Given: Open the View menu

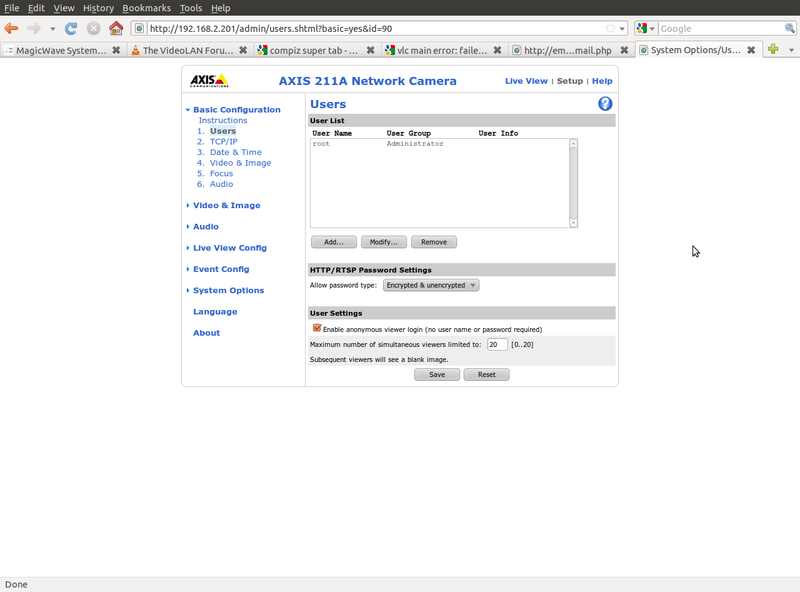Looking at the screenshot, I should (64, 8).
